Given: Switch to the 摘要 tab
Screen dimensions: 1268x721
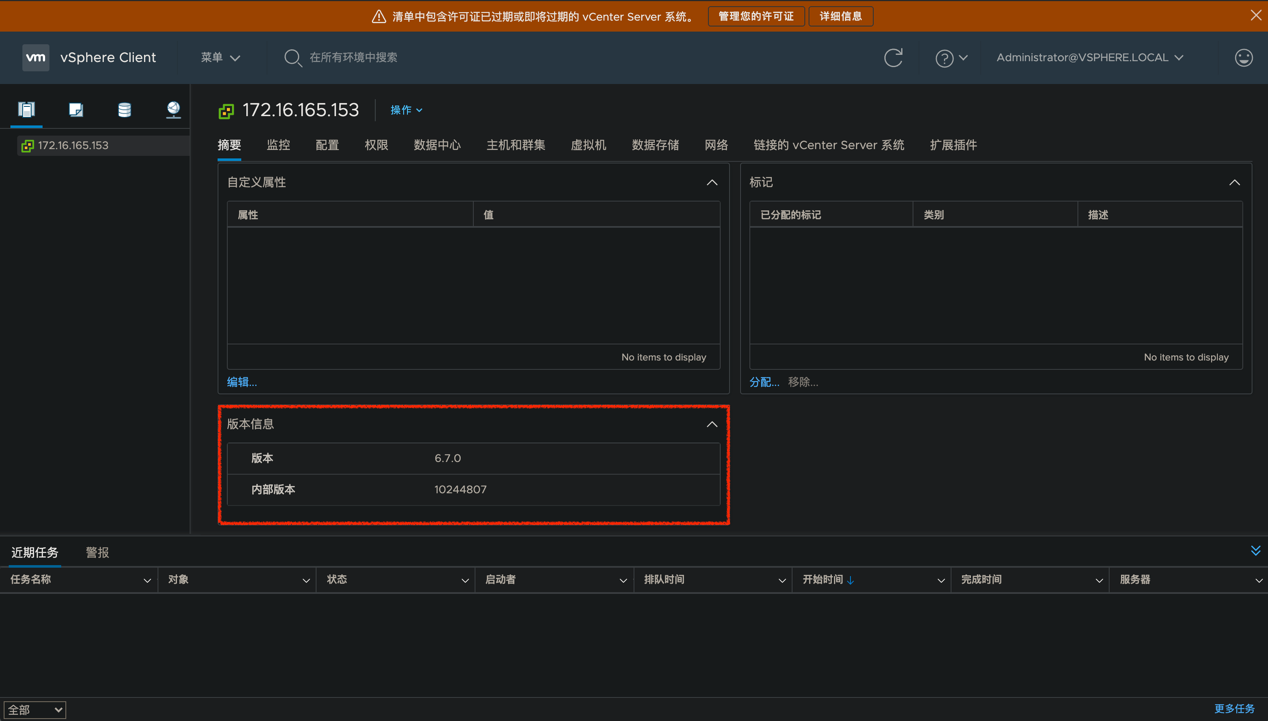Looking at the screenshot, I should [229, 145].
